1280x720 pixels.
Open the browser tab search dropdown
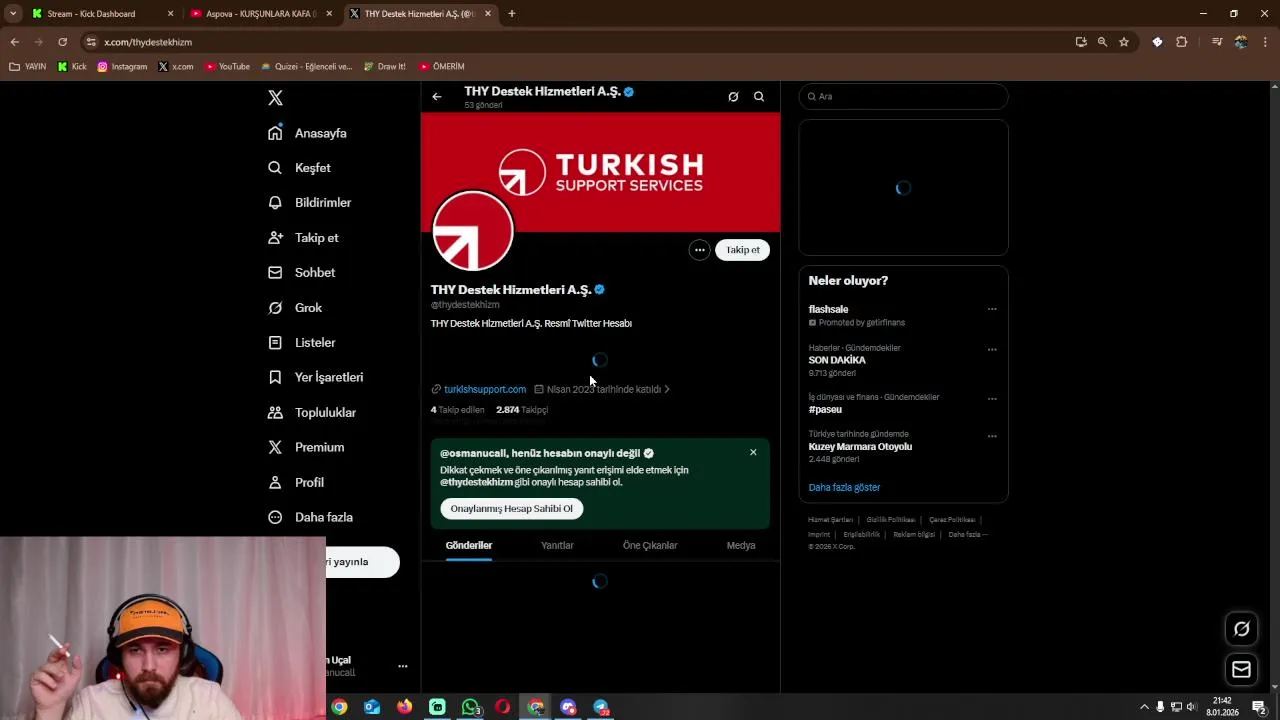(13, 14)
